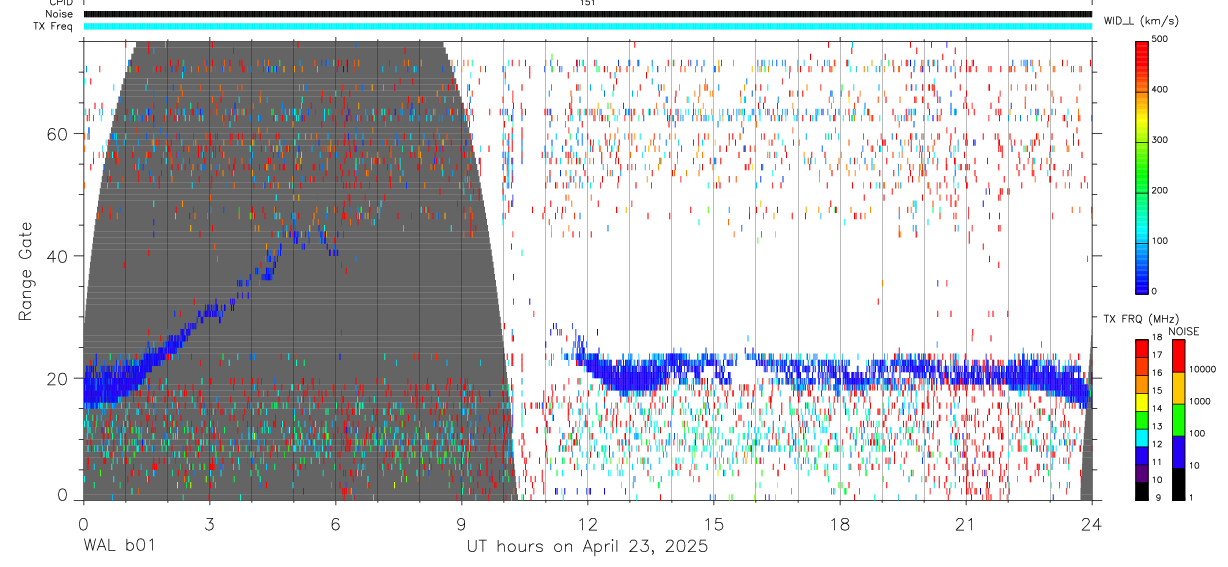Click the "12" tick on UT hours axis
Viewport: 1228px width, 567px height.
[x=587, y=523]
